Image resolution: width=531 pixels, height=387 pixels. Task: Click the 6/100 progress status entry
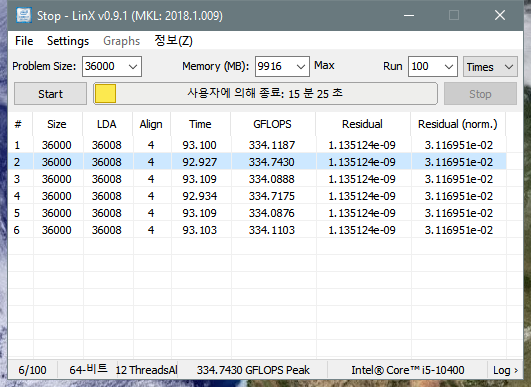point(32,370)
